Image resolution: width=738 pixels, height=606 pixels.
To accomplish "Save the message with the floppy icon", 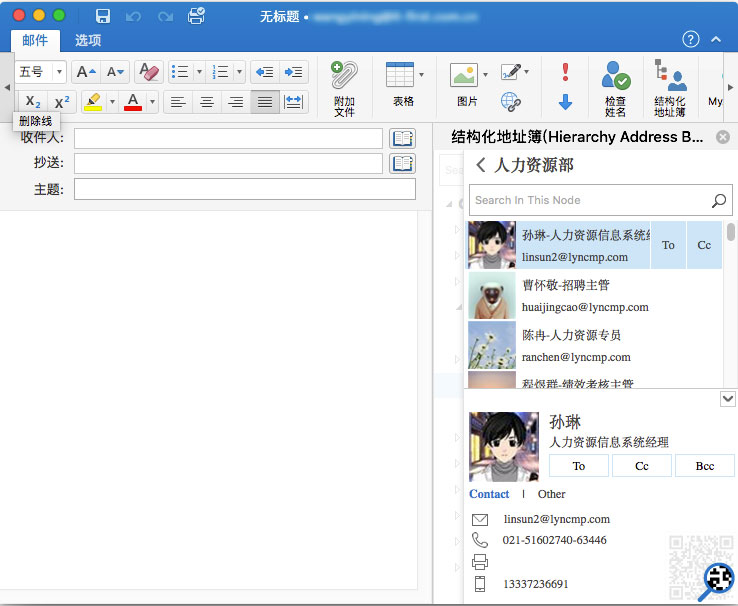I will 103,16.
